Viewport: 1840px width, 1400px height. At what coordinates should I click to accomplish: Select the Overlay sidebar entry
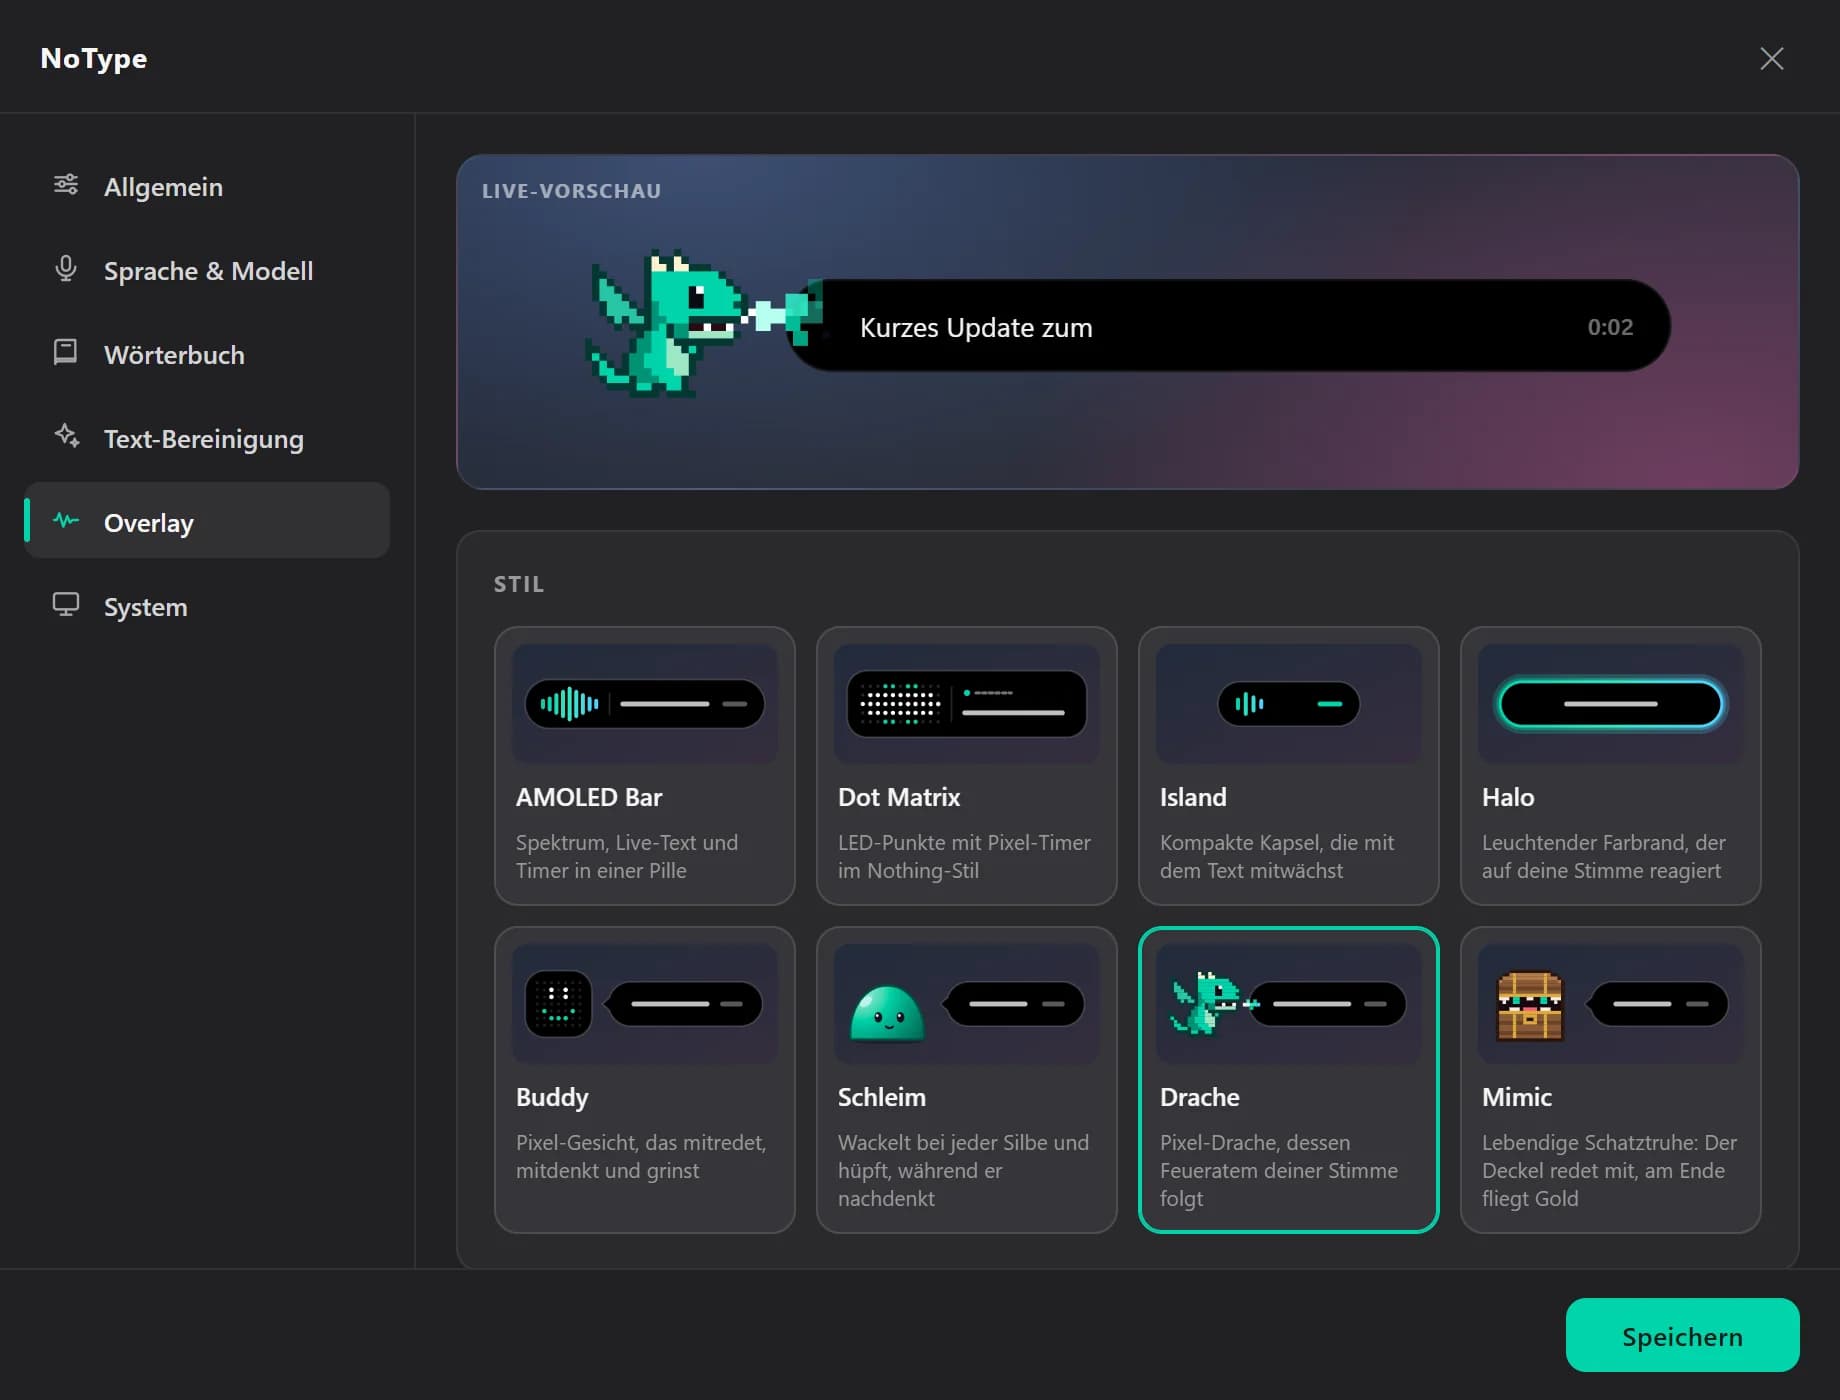click(207, 520)
